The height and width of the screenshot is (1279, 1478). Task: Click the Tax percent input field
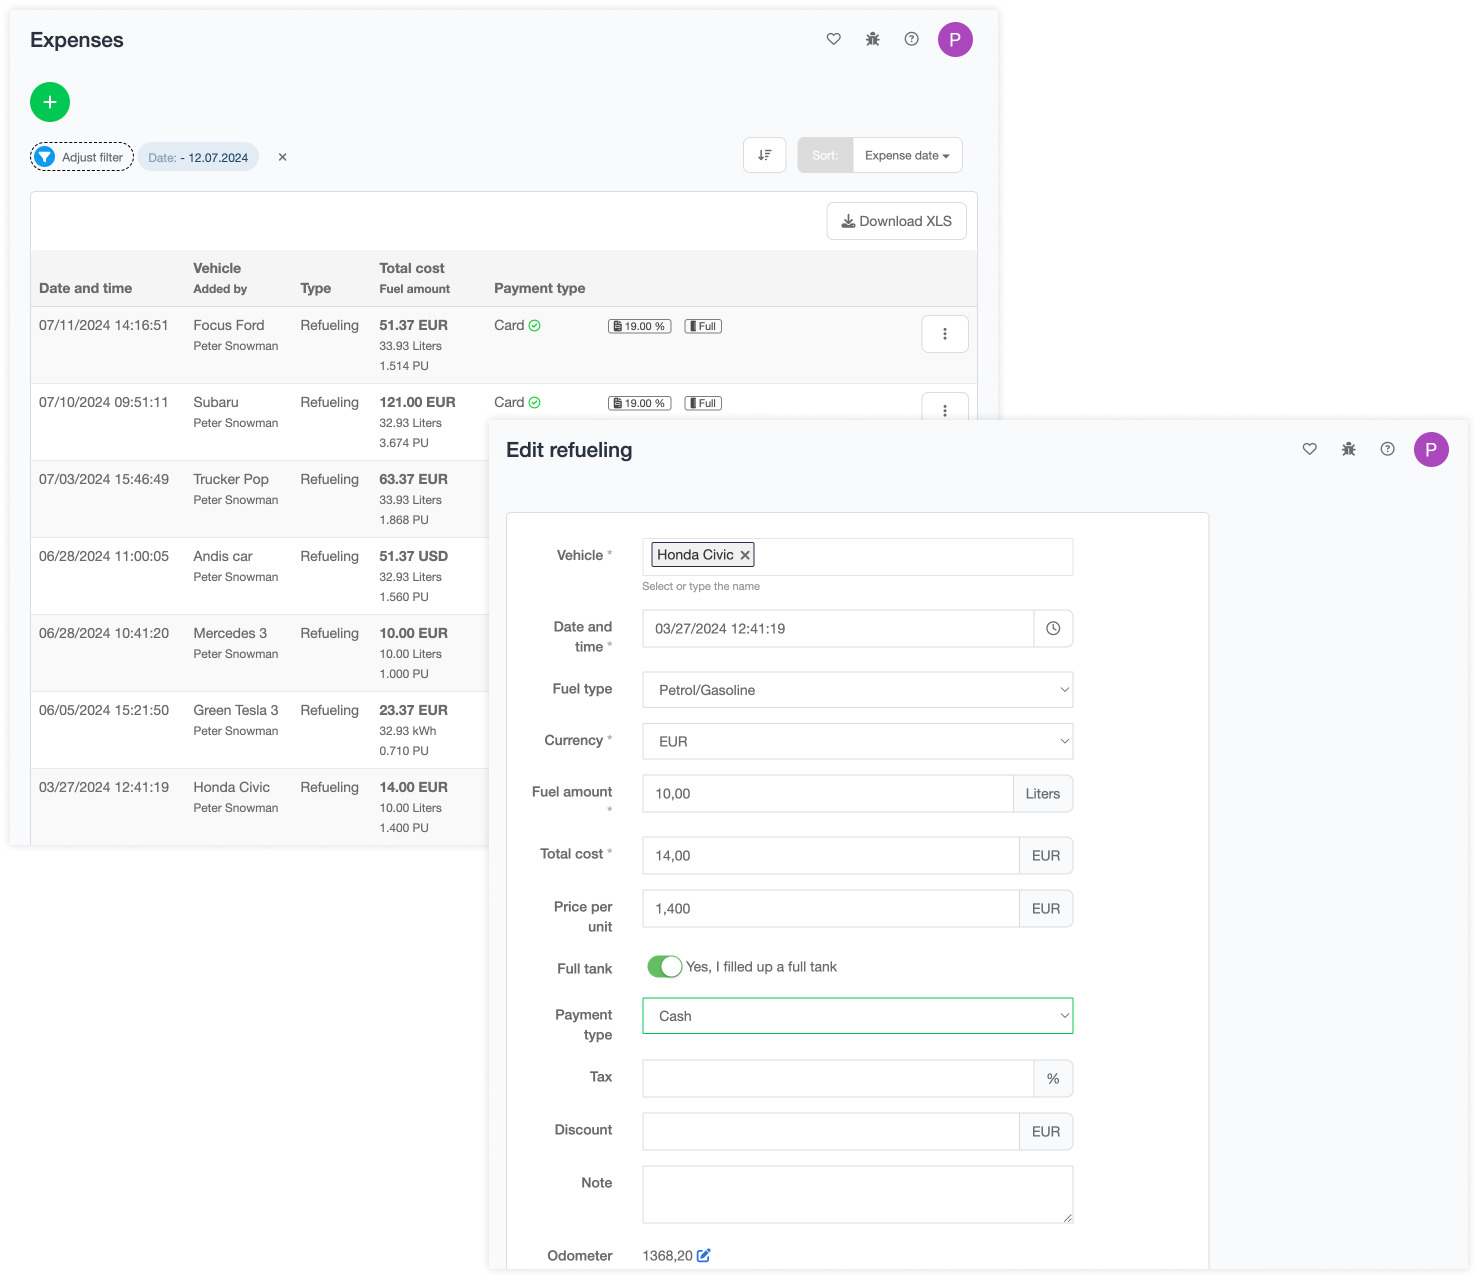pyautogui.click(x=838, y=1078)
